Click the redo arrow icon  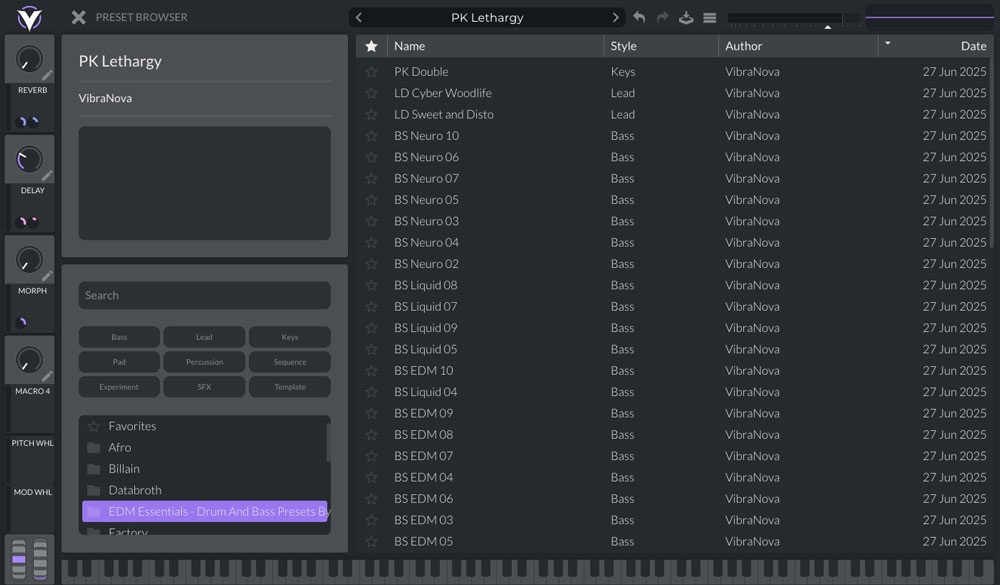coord(663,18)
